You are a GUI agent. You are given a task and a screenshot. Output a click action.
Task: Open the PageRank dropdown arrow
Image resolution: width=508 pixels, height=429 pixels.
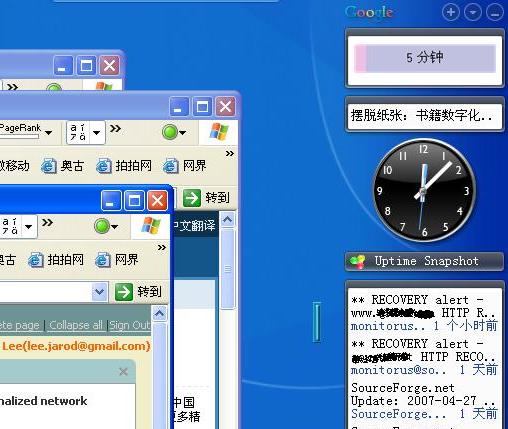tap(49, 133)
